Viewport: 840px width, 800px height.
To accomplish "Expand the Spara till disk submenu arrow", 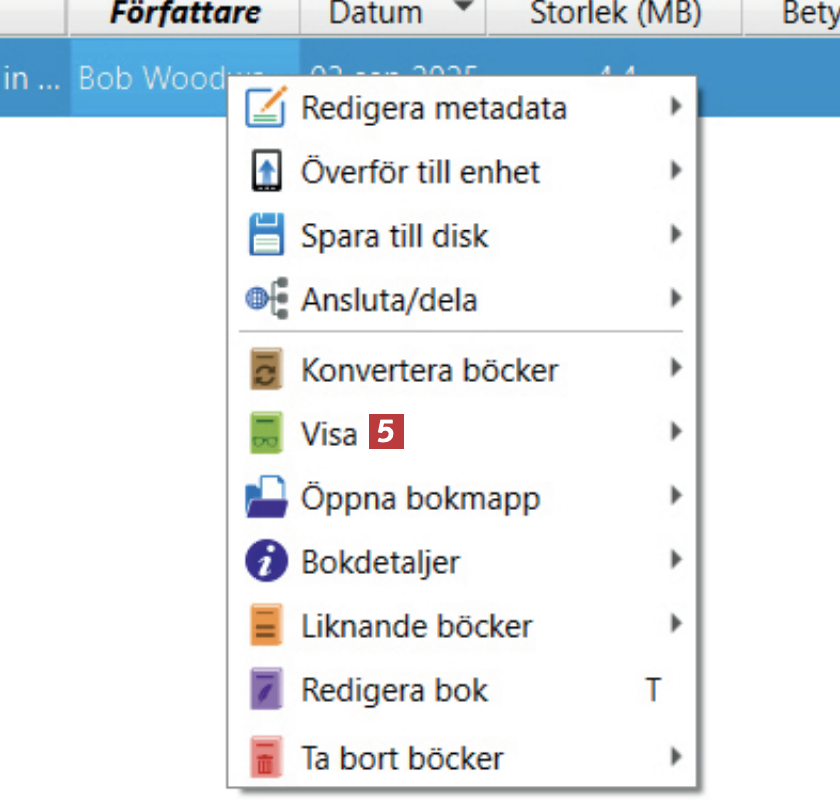I will (x=676, y=235).
